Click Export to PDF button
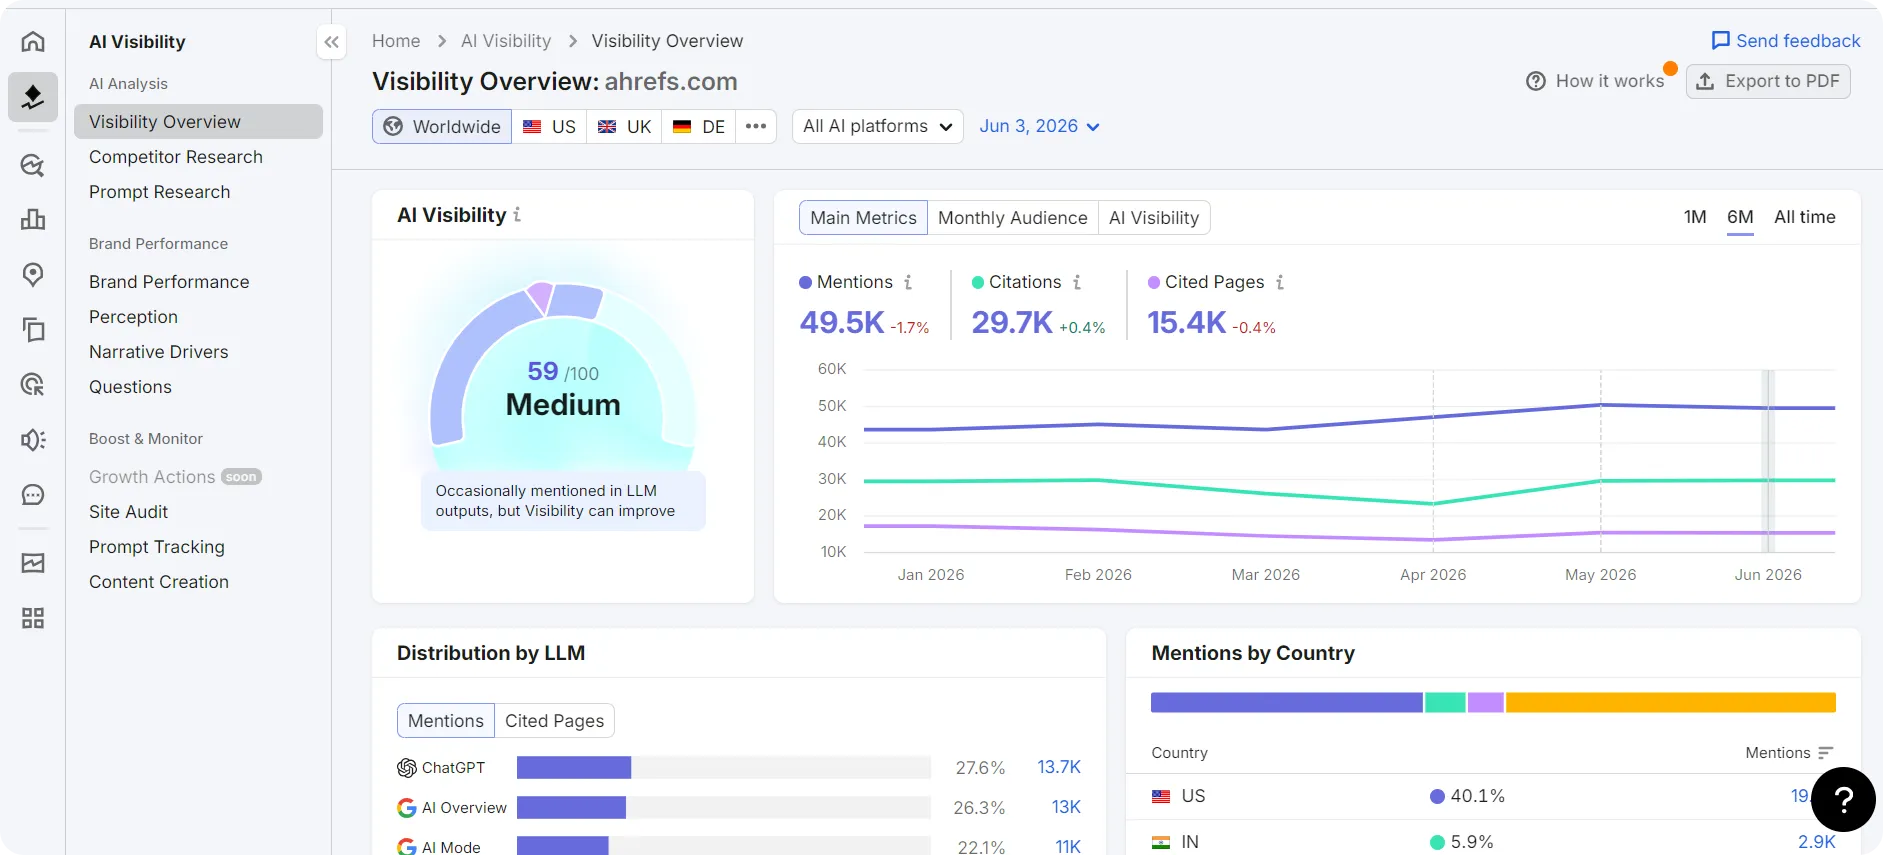This screenshot has height=855, width=1883. (x=1768, y=81)
